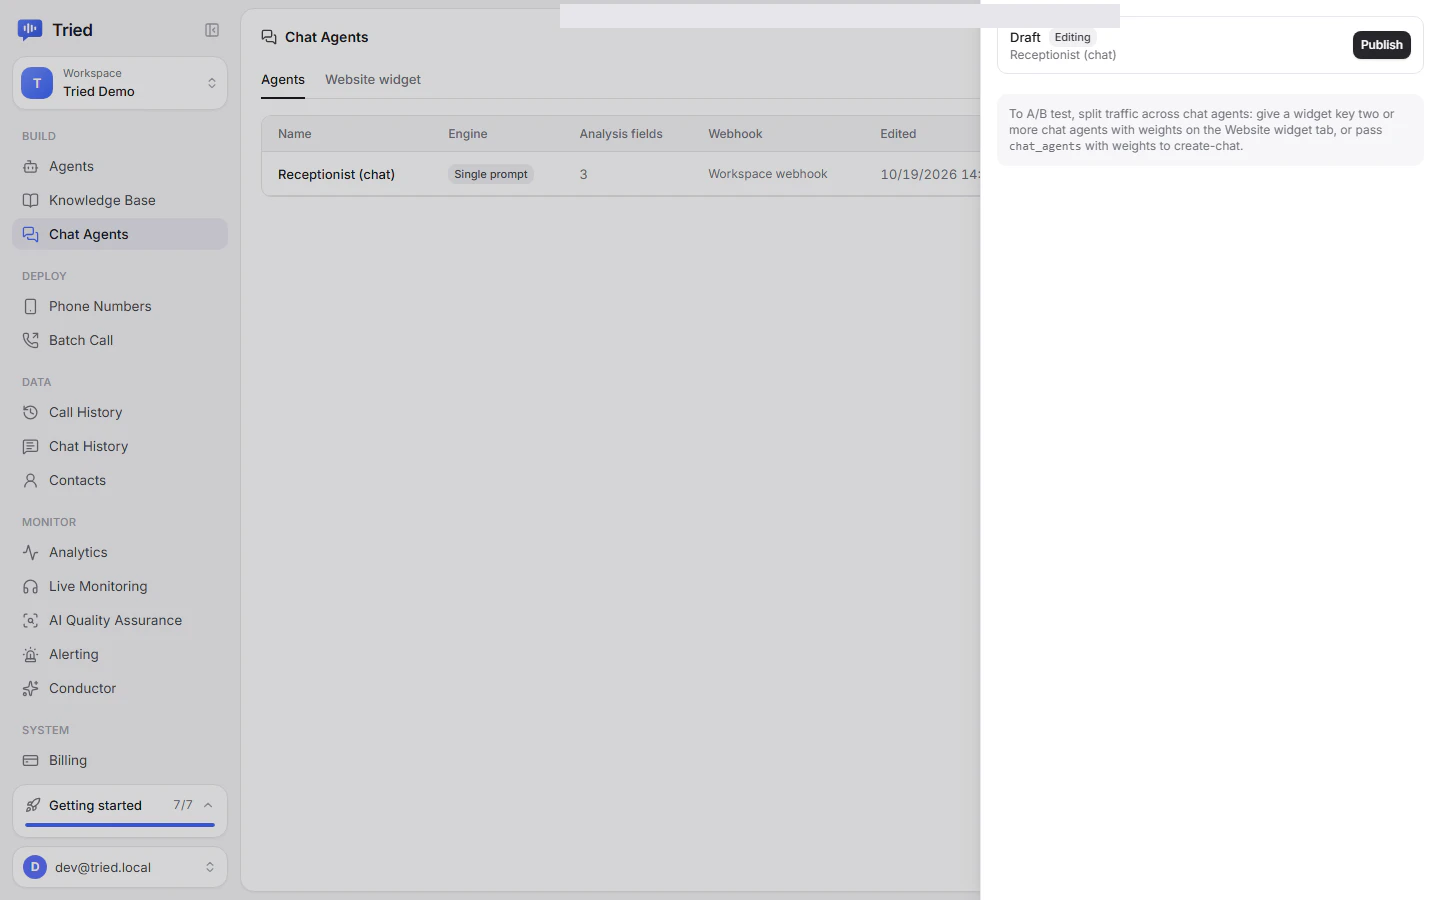Image resolution: width=1440 pixels, height=900 pixels.
Task: Collapse the sidebar panel icon
Action: point(212,30)
